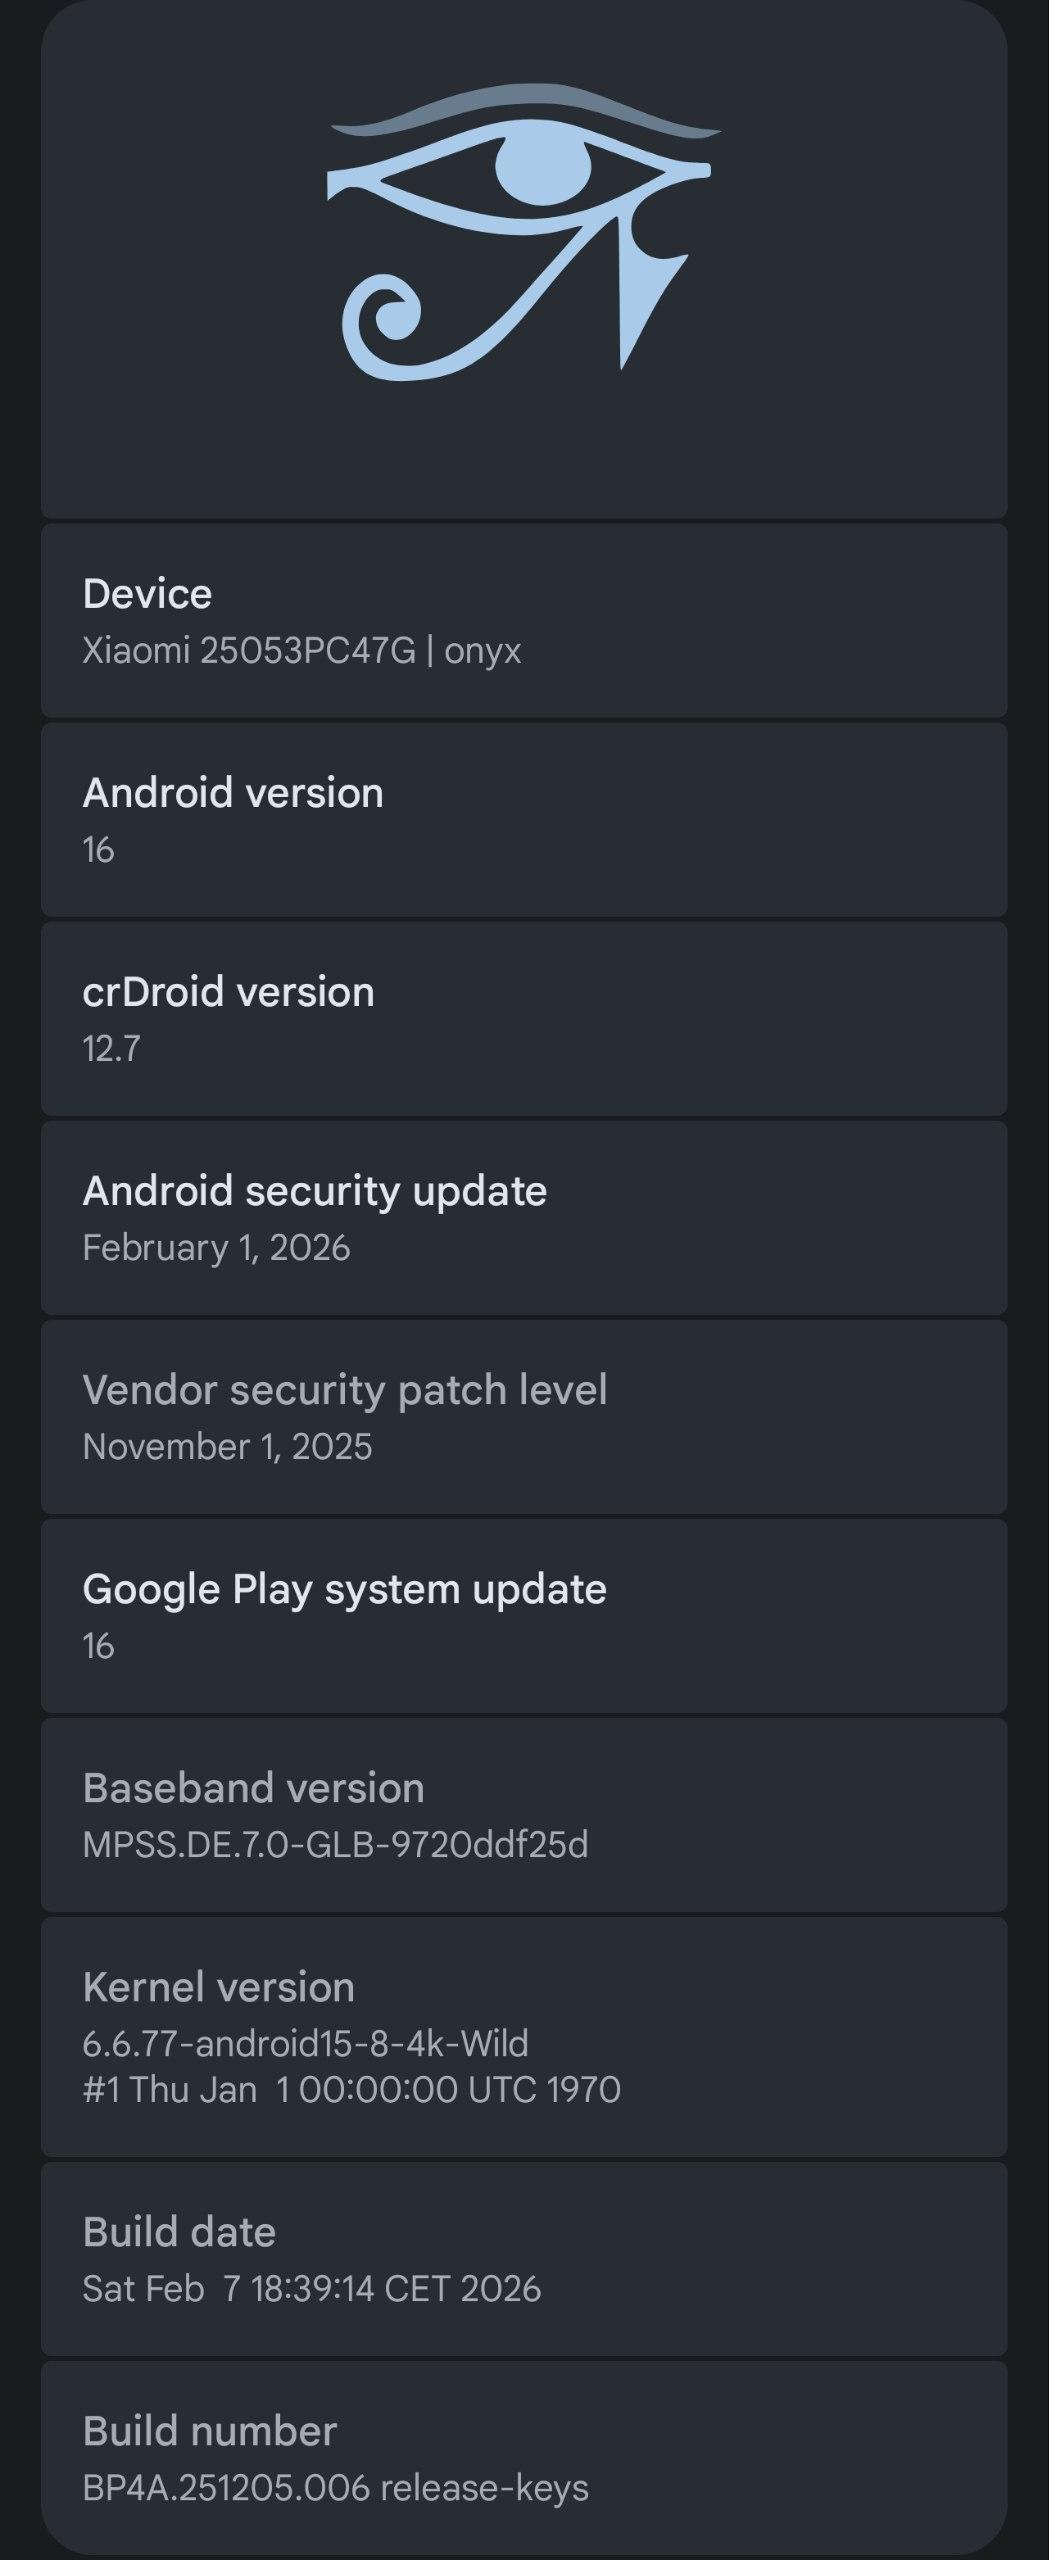
Task: Click the 'Sat Feb 7 18:39:14 CET 2026' text
Action: (x=311, y=2289)
